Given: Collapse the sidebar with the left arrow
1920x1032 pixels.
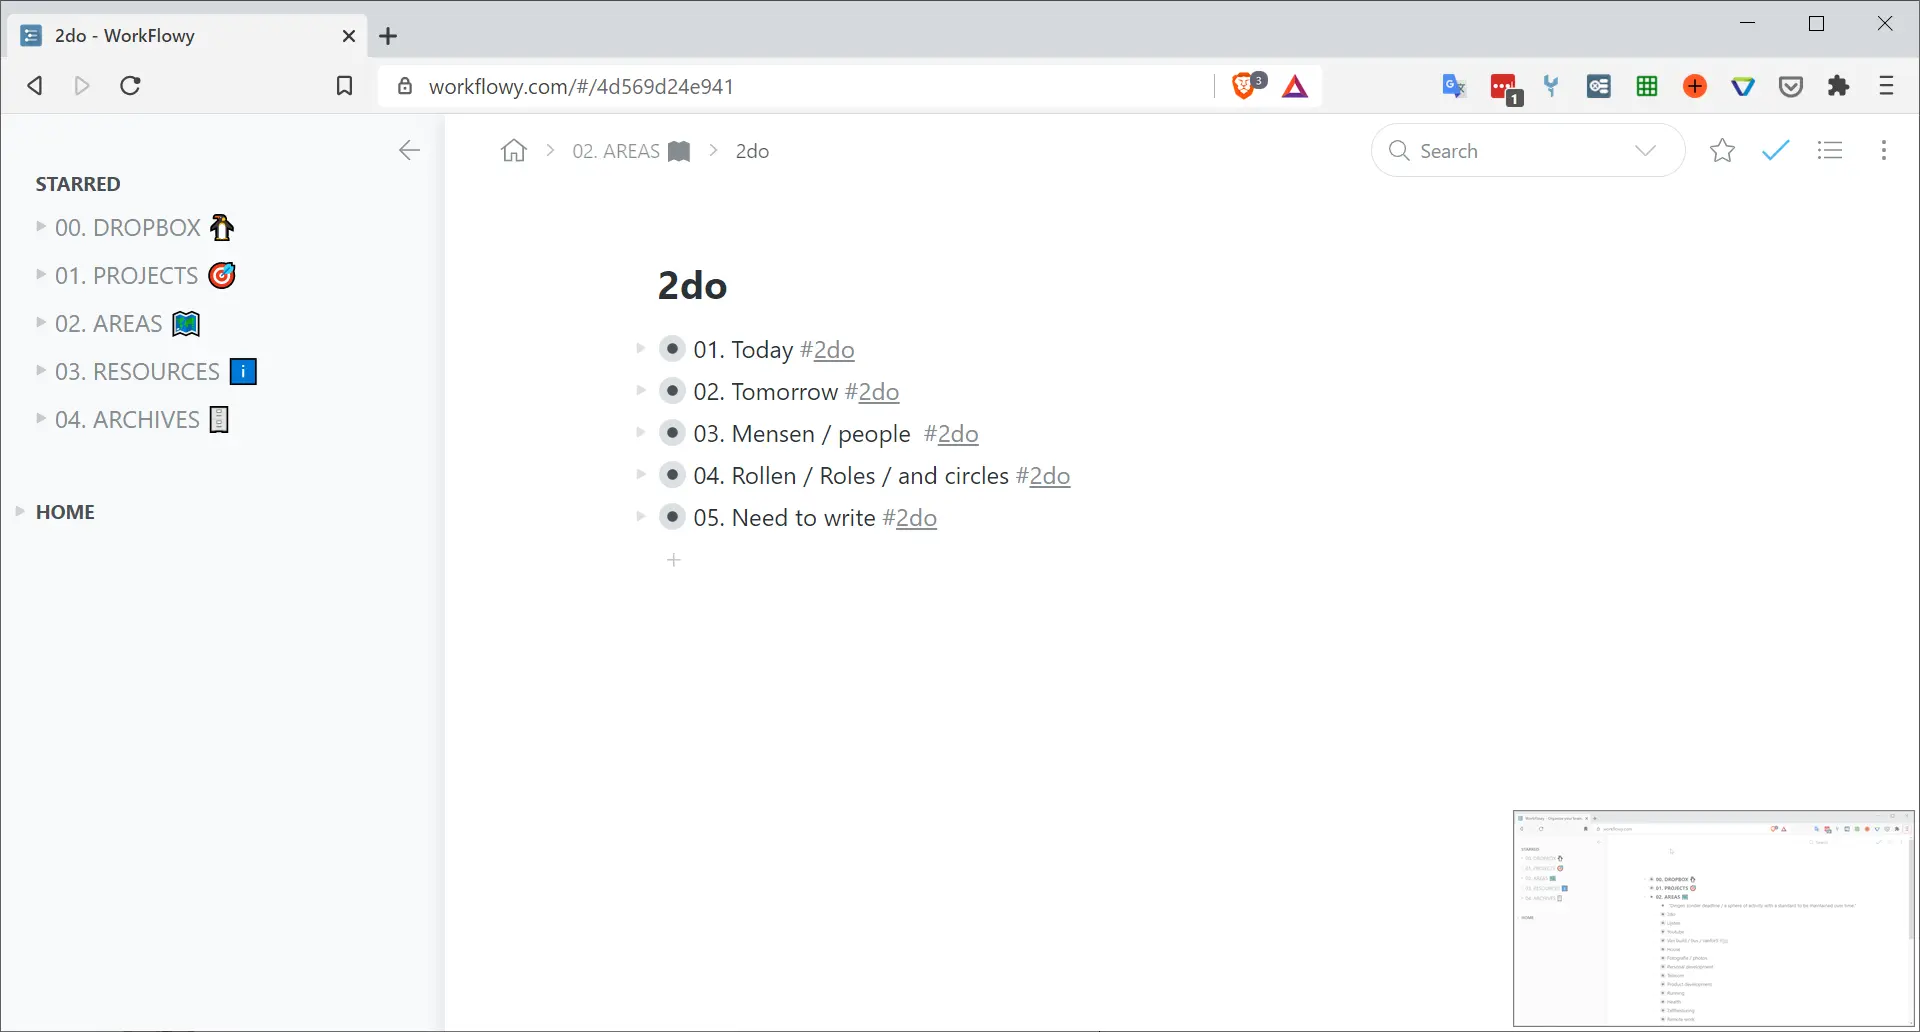Looking at the screenshot, I should point(409,151).
